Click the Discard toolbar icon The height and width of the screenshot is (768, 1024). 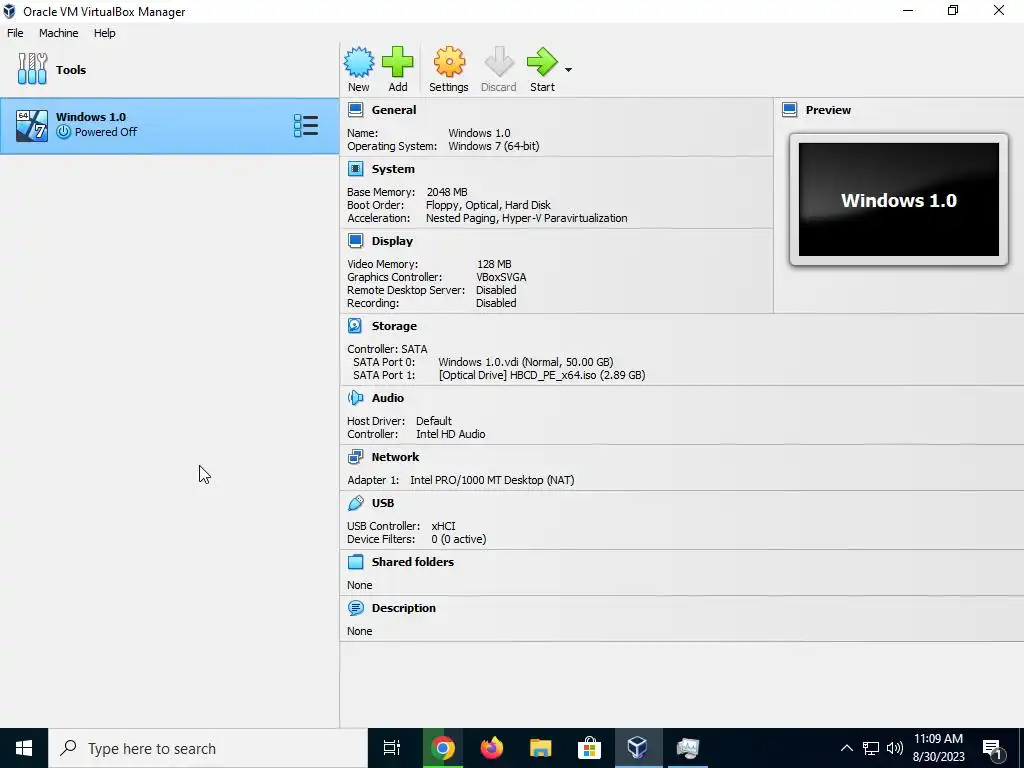point(499,62)
